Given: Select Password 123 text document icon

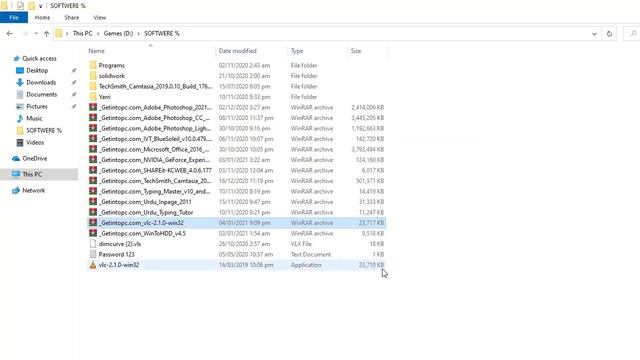Looking at the screenshot, I should [x=93, y=254].
